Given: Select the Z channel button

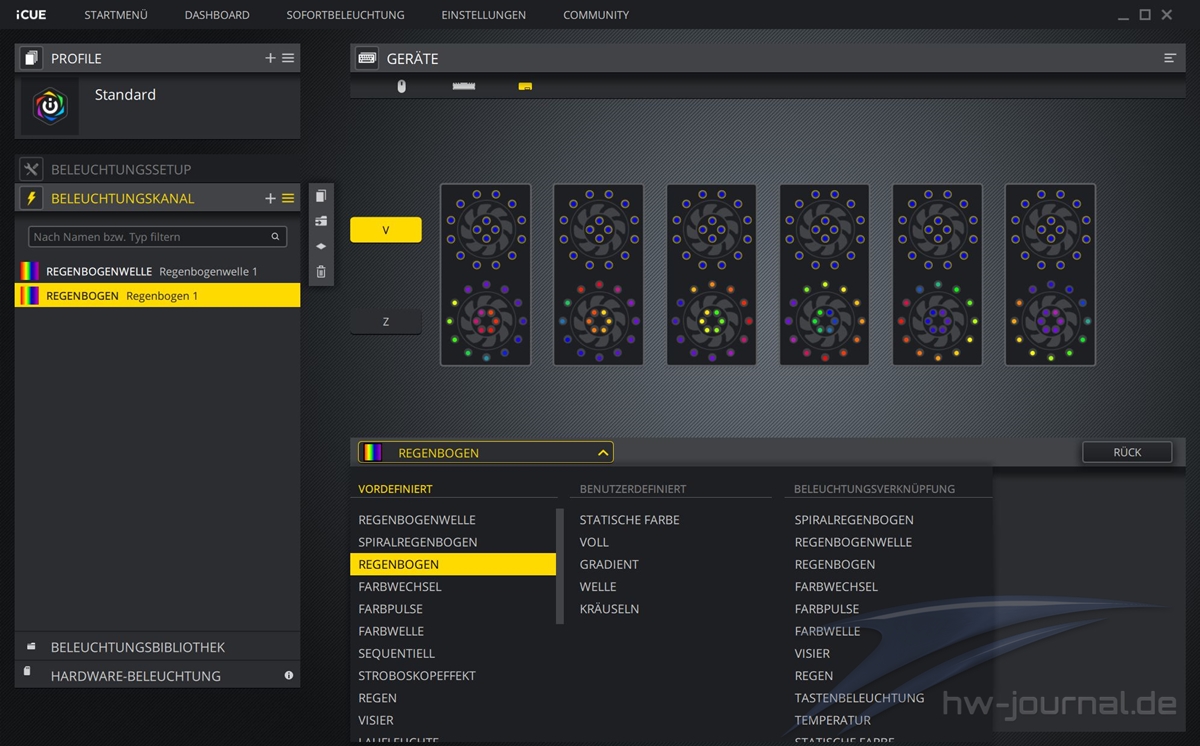Looking at the screenshot, I should [386, 322].
